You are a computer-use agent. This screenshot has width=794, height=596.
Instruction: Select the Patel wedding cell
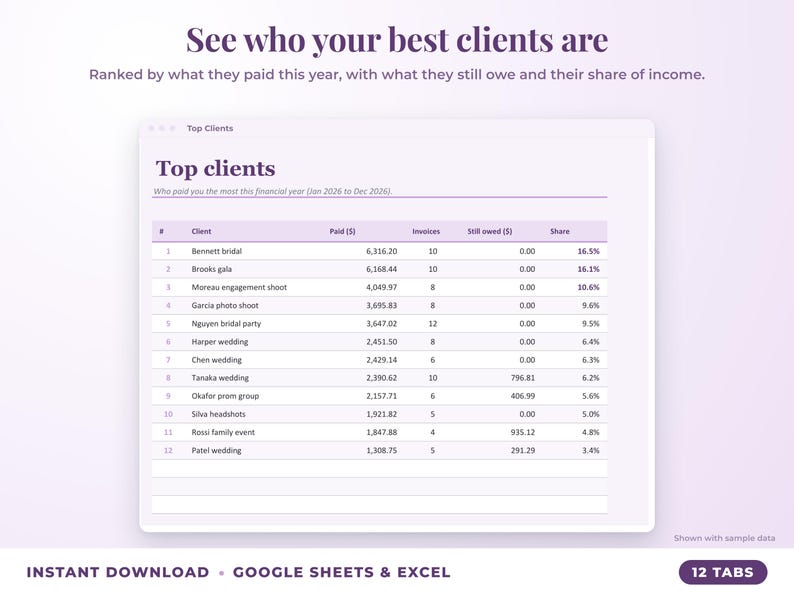[x=216, y=451]
